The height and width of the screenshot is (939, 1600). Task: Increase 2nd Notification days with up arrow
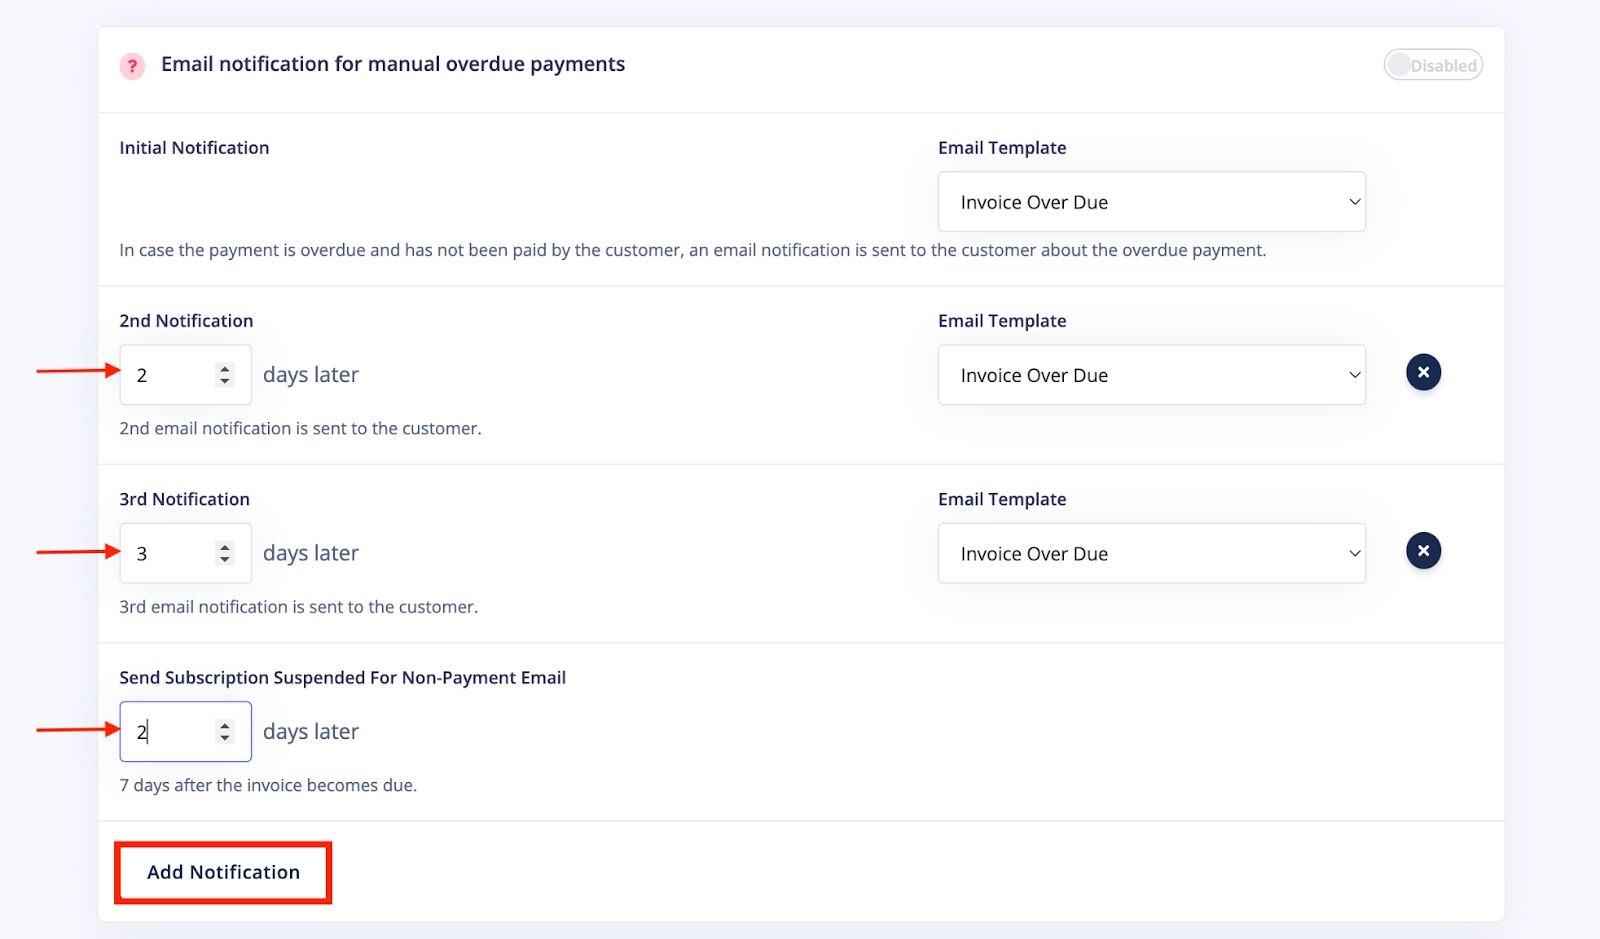(x=225, y=369)
